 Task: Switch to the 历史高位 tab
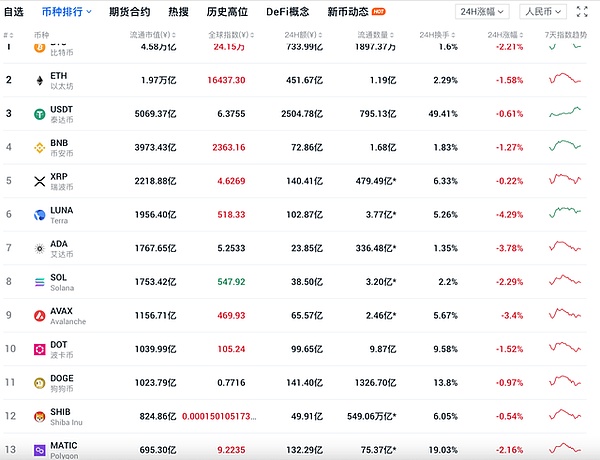click(x=227, y=12)
